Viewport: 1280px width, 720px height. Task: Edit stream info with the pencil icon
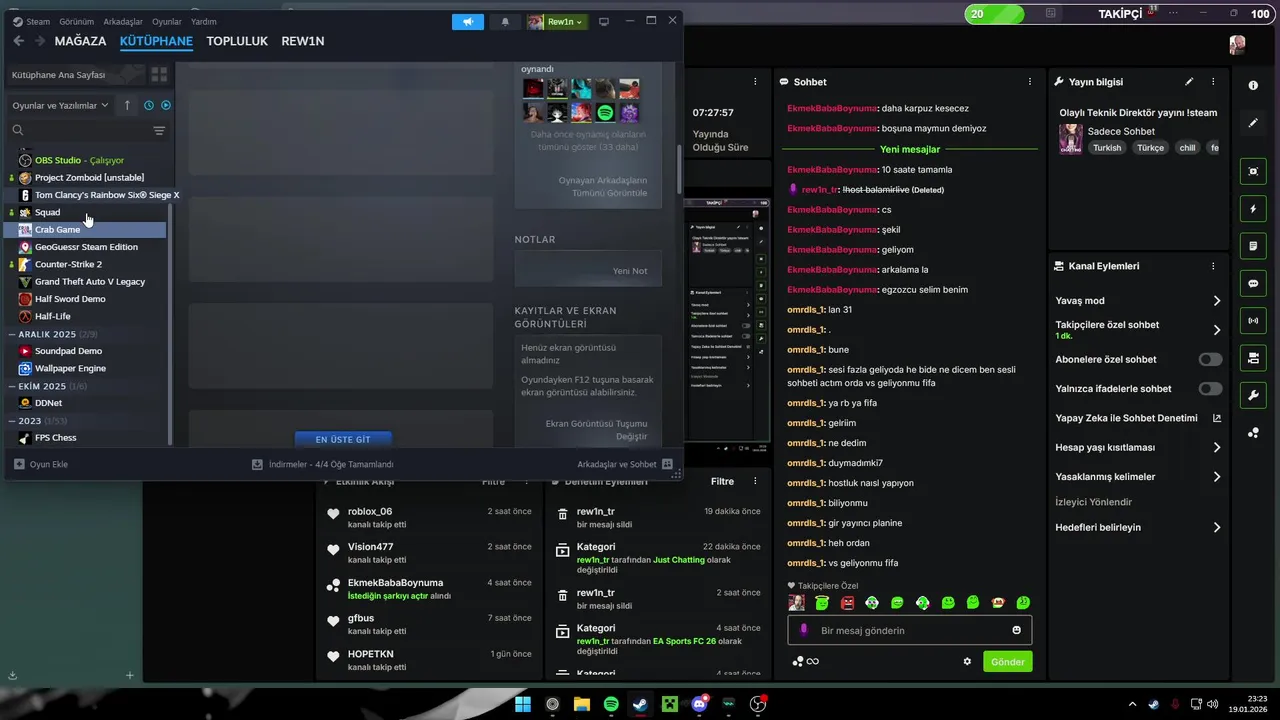coord(1189,82)
